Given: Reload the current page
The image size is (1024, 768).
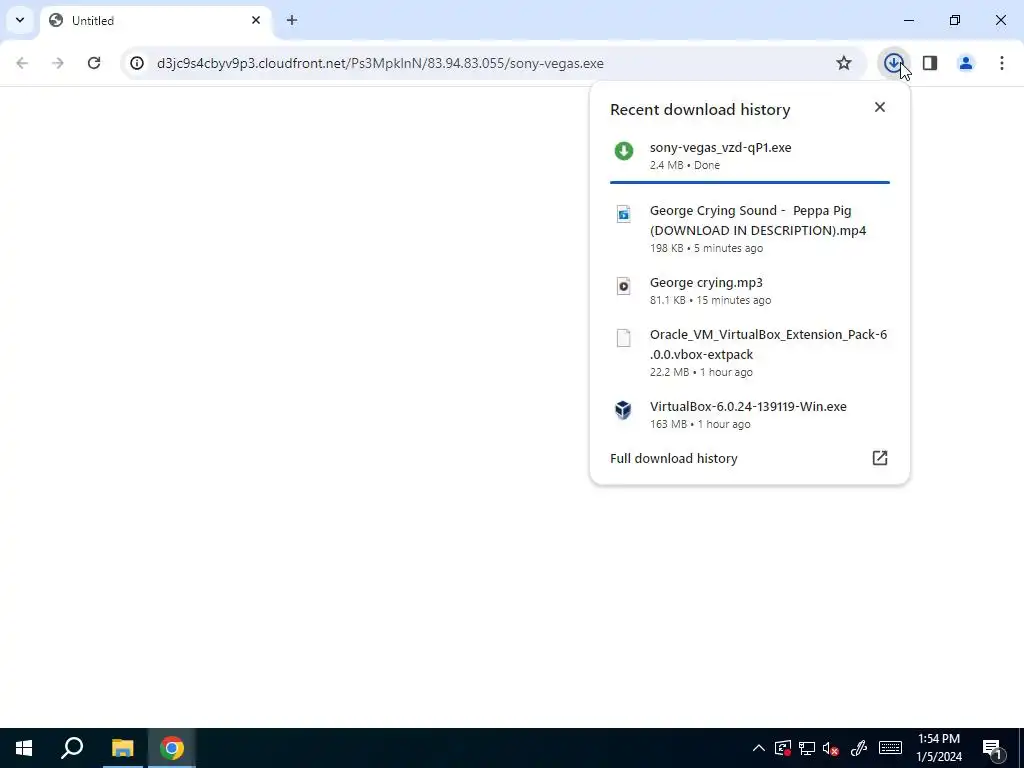Looking at the screenshot, I should [x=94, y=63].
